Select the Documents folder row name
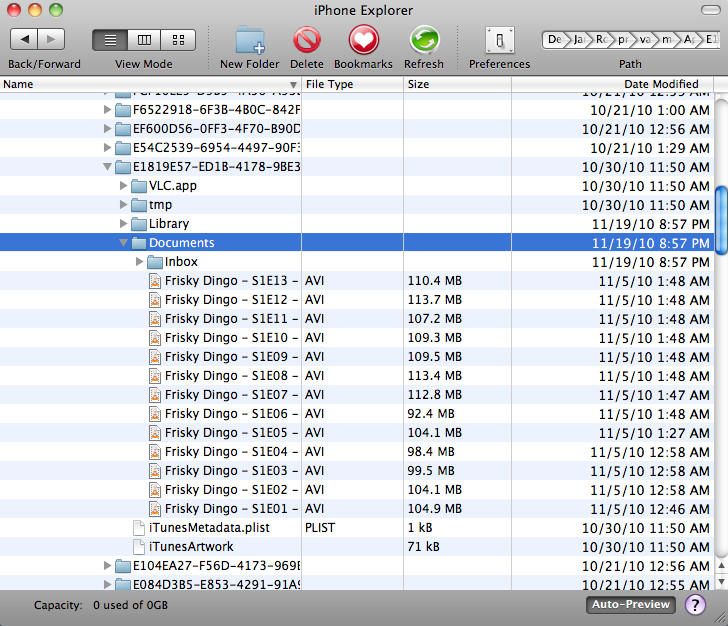This screenshot has width=728, height=626. [x=182, y=243]
